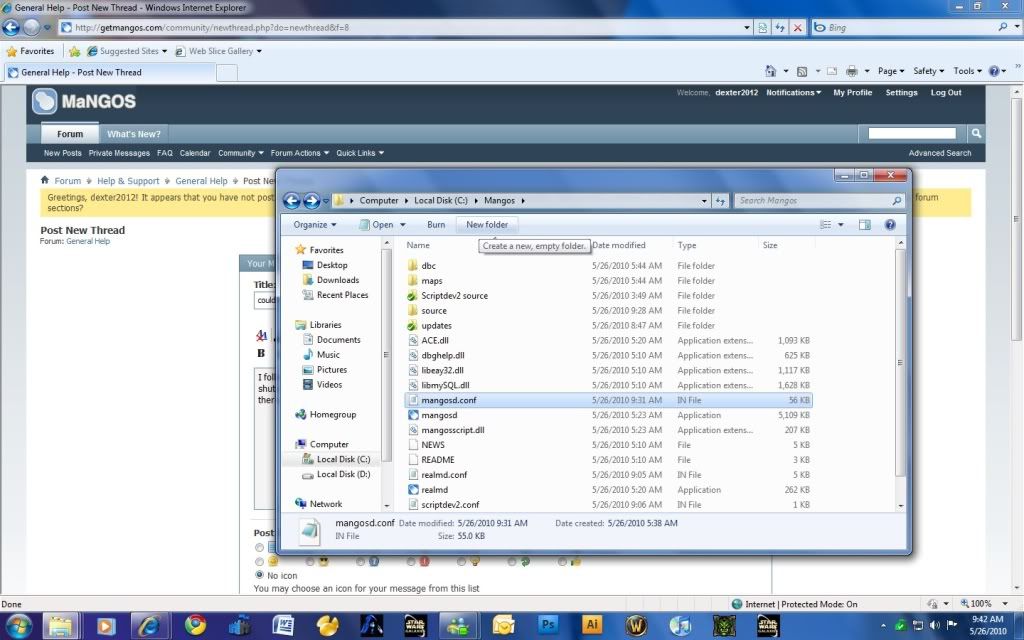This screenshot has width=1024, height=640.
Task: Click the Add to Favorites Bar star icon
Action: tap(74, 51)
